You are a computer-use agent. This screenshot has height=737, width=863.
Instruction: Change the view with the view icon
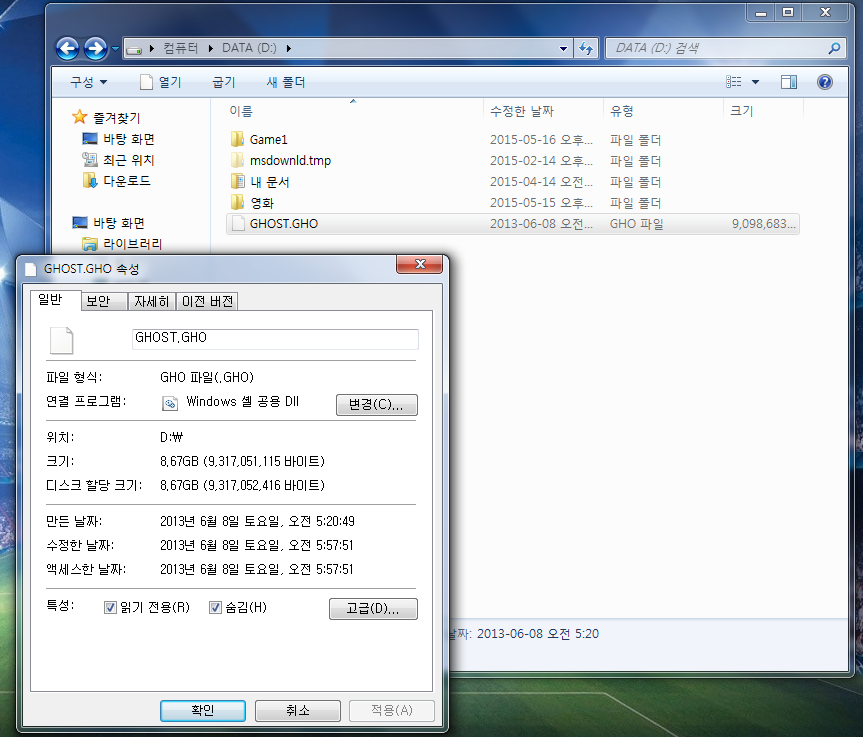(734, 82)
